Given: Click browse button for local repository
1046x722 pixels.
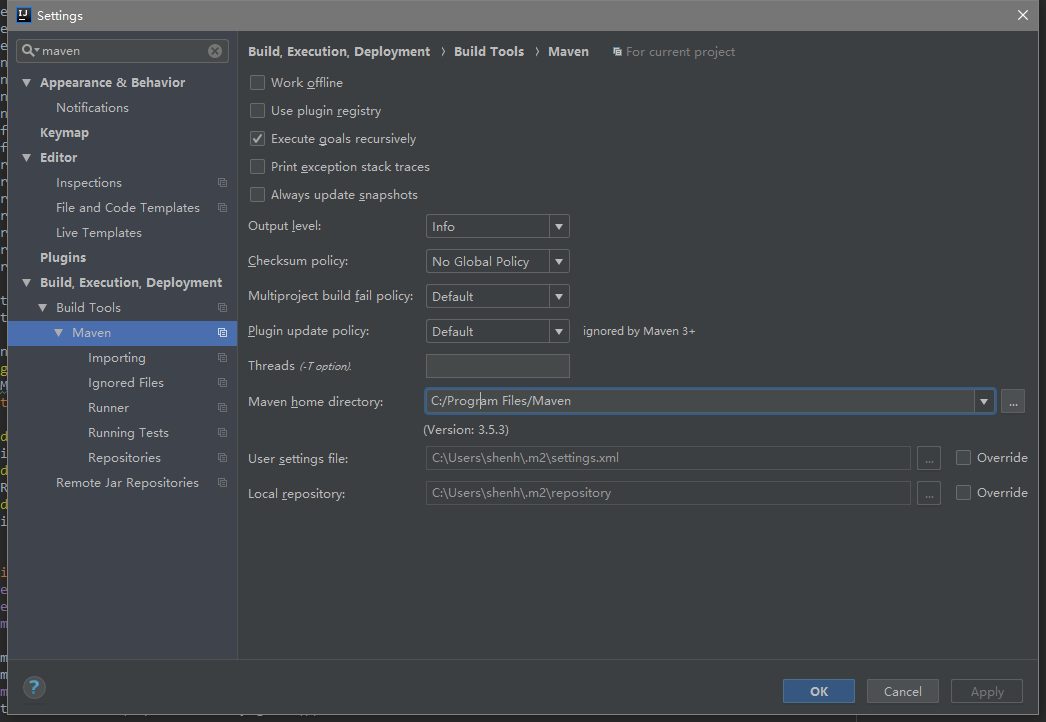Looking at the screenshot, I should (x=929, y=493).
